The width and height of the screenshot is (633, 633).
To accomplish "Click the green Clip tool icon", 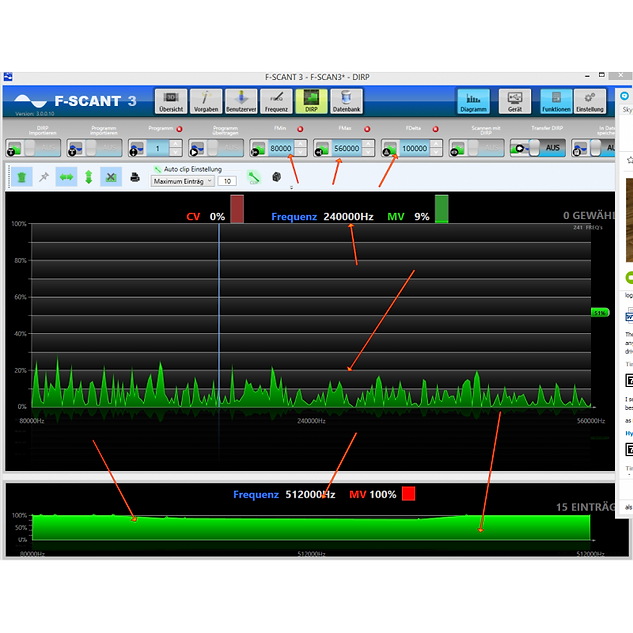I will tap(254, 177).
